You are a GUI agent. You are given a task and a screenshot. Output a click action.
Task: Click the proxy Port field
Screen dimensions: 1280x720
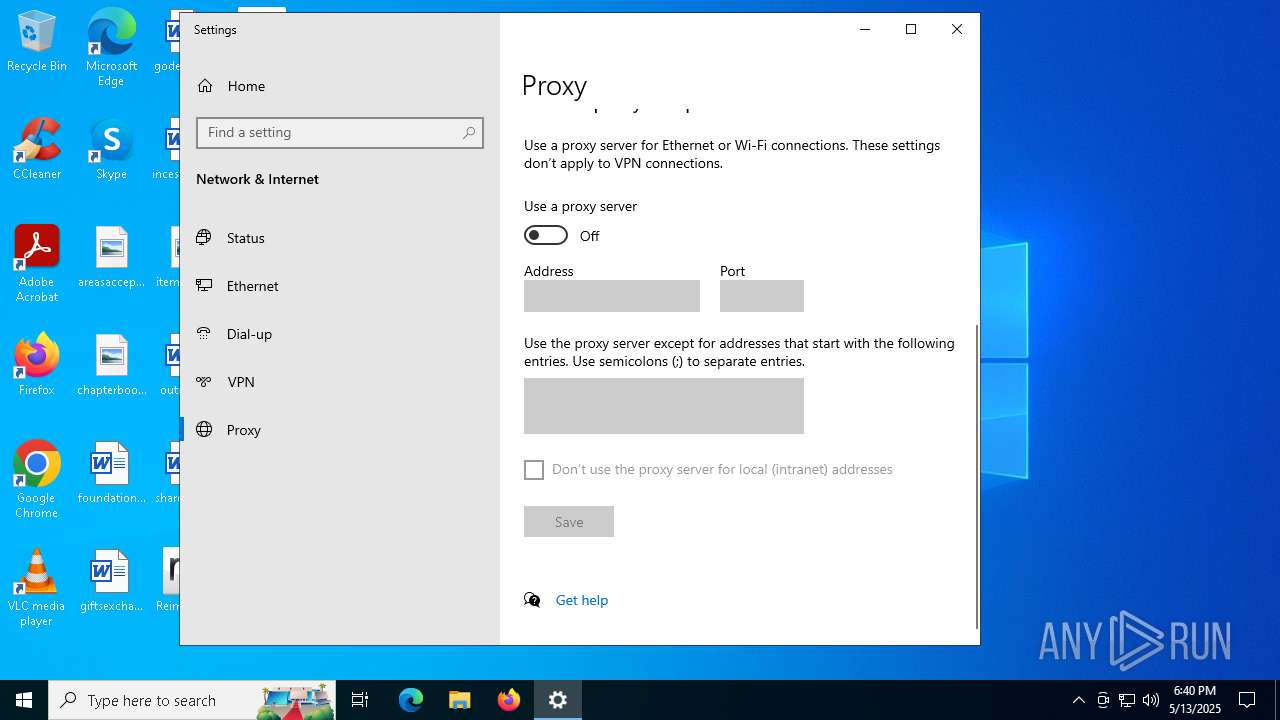click(x=762, y=296)
